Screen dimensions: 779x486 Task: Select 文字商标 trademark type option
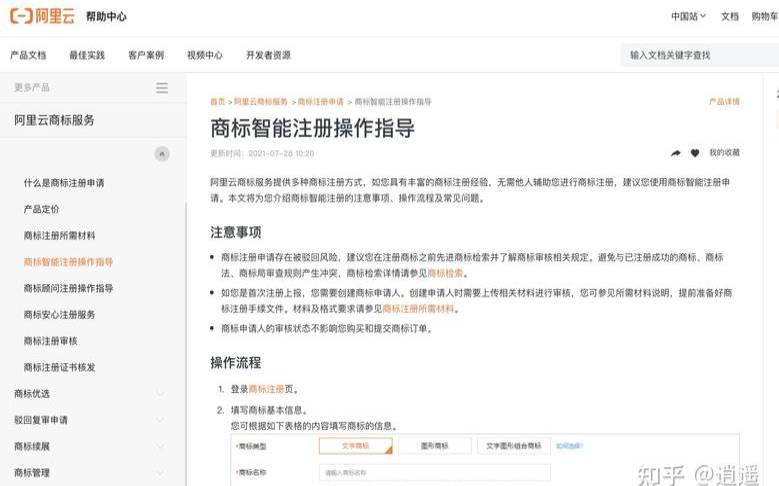pos(356,446)
